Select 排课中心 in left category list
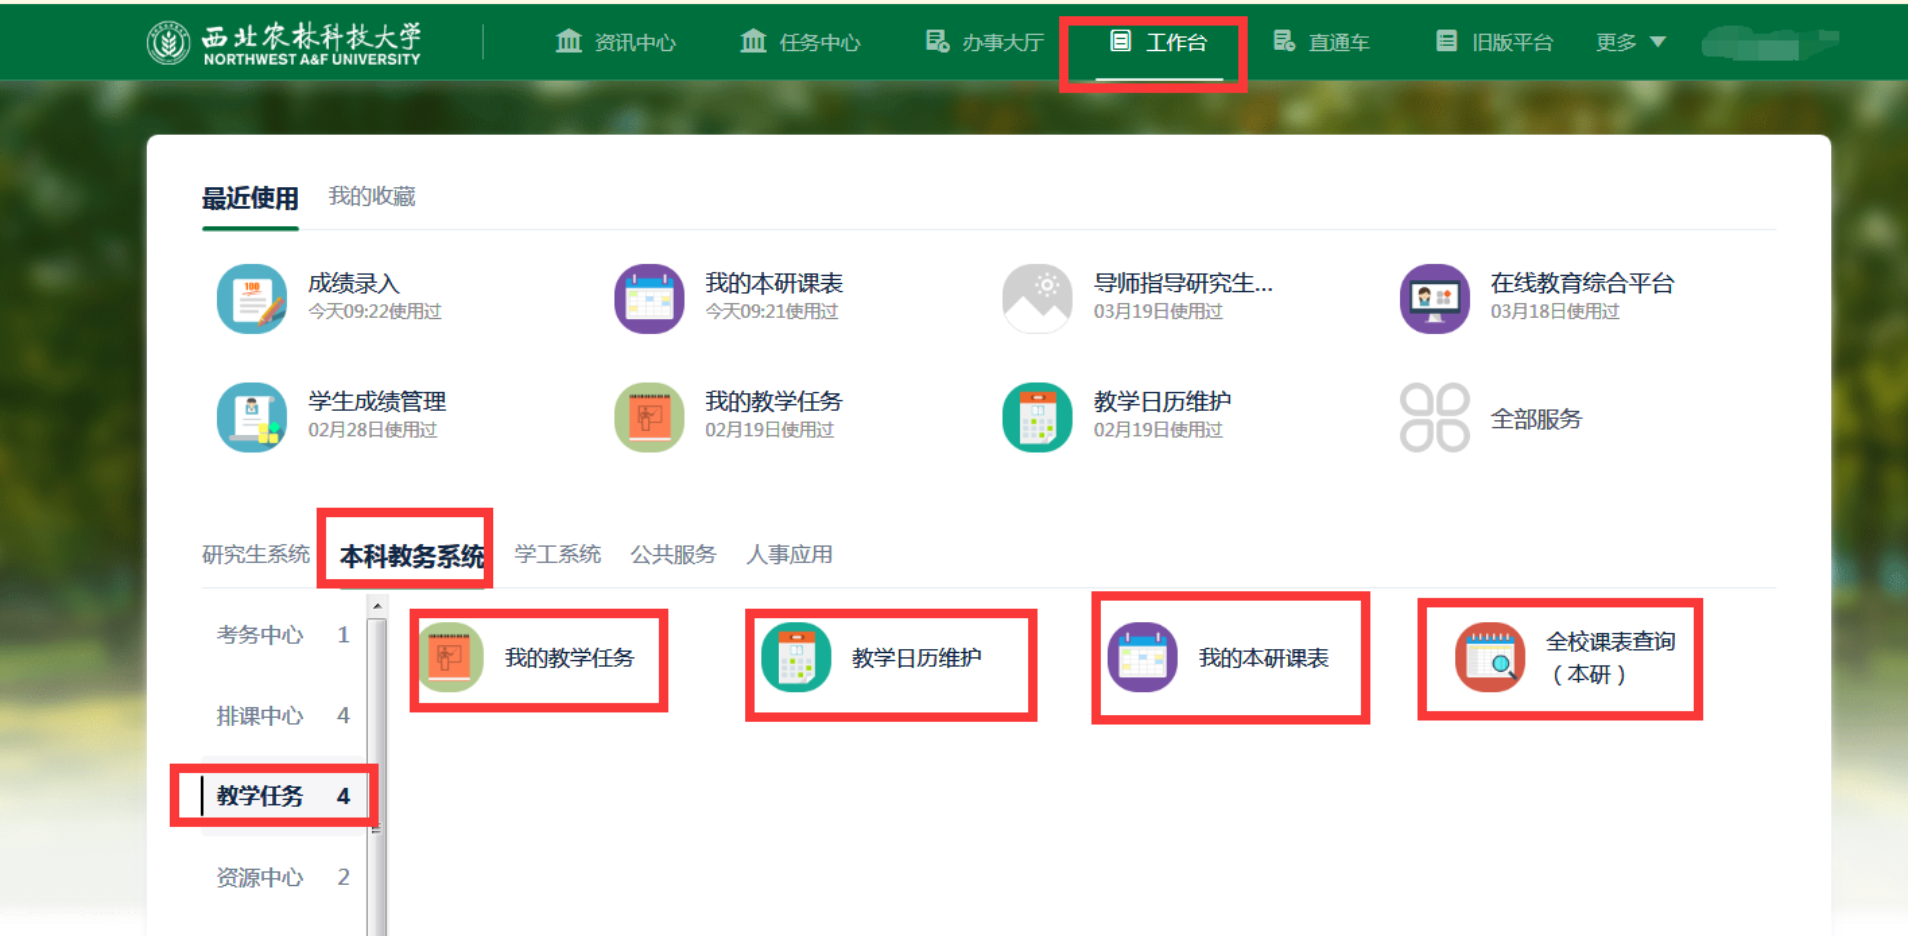The height and width of the screenshot is (937, 1908). click(x=260, y=715)
